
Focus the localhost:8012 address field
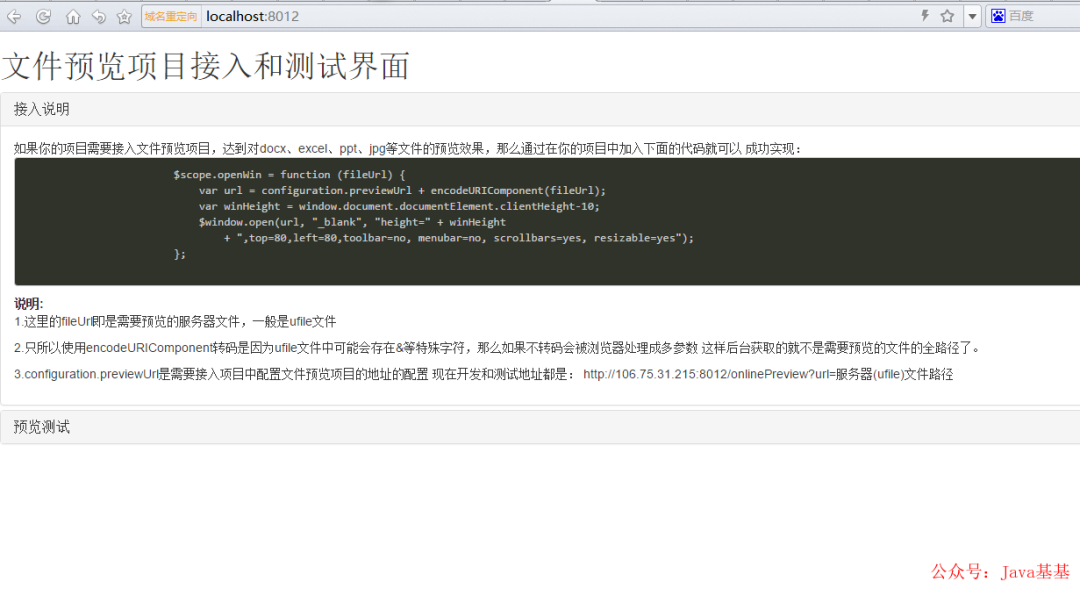(558, 17)
